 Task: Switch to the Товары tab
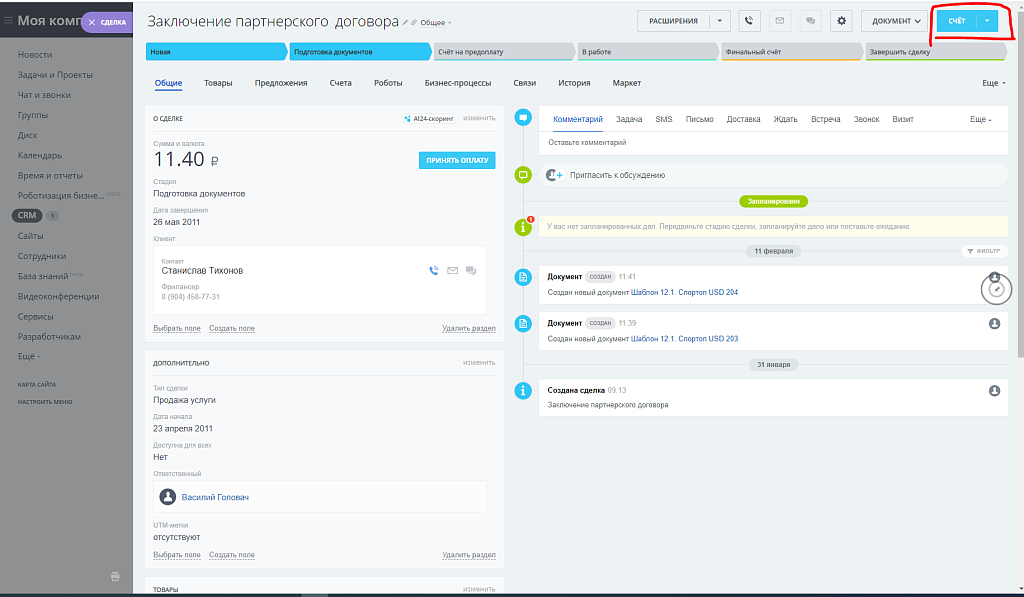(218, 83)
